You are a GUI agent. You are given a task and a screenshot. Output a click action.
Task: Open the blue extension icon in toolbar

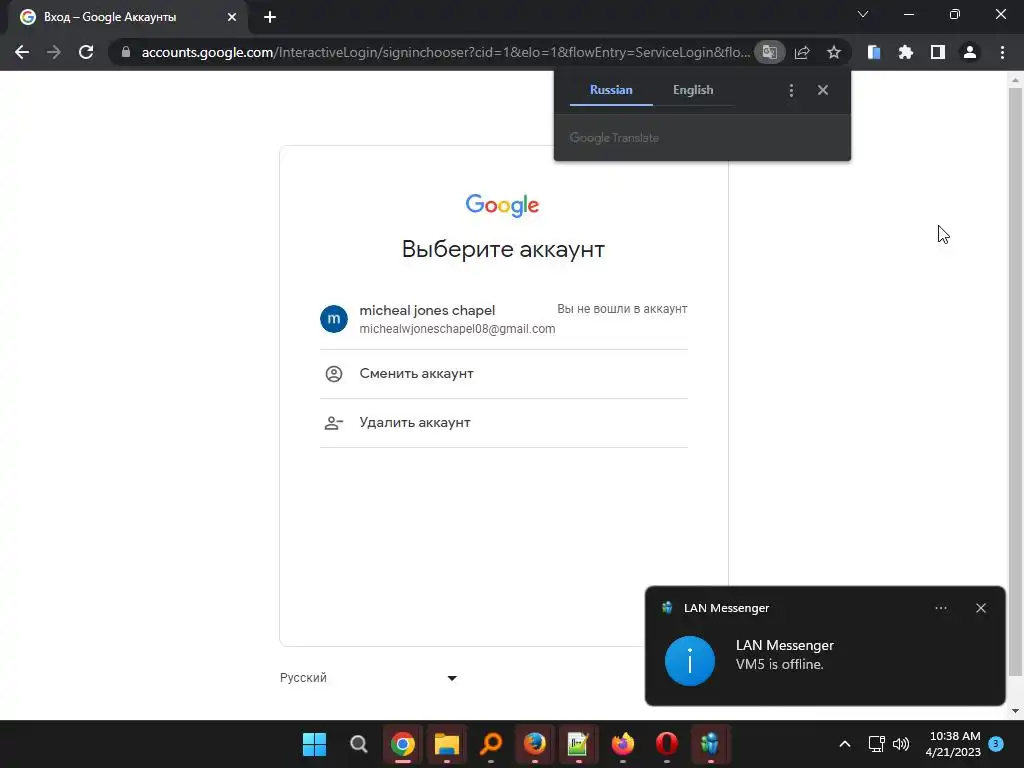[x=874, y=52]
